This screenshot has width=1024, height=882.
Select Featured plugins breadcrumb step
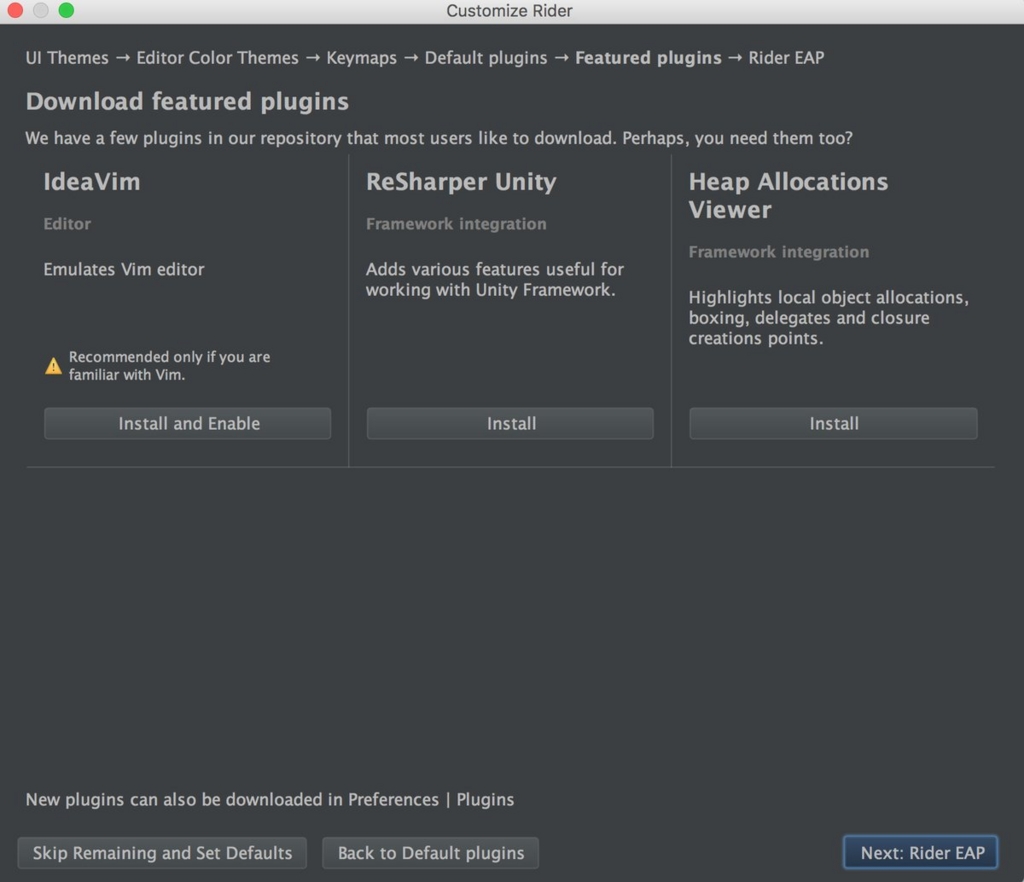648,58
